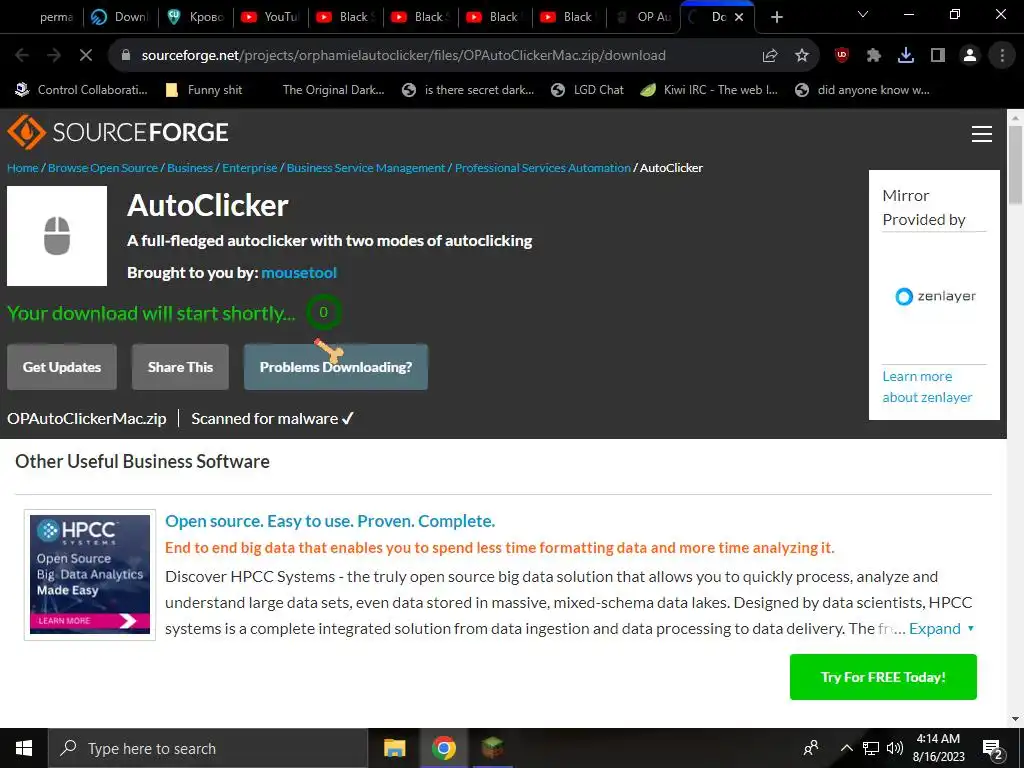Image resolution: width=1024 pixels, height=768 pixels.
Task: Open the Extensions puzzle icon
Action: (x=874, y=56)
